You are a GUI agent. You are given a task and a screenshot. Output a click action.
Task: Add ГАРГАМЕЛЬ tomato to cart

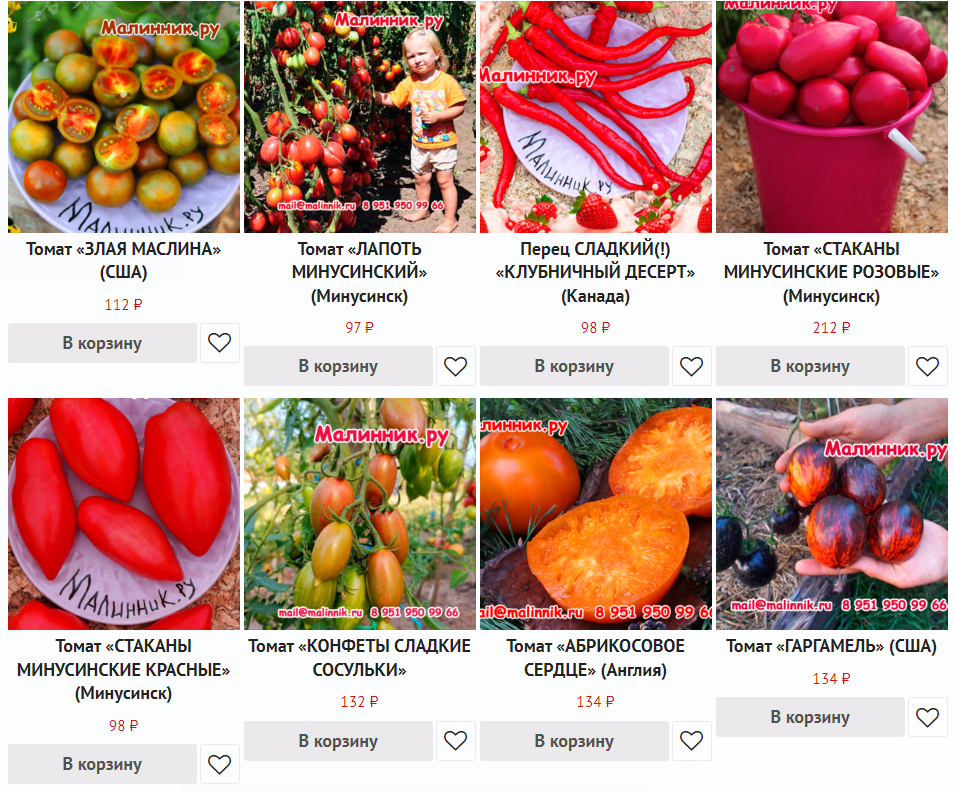click(x=810, y=717)
